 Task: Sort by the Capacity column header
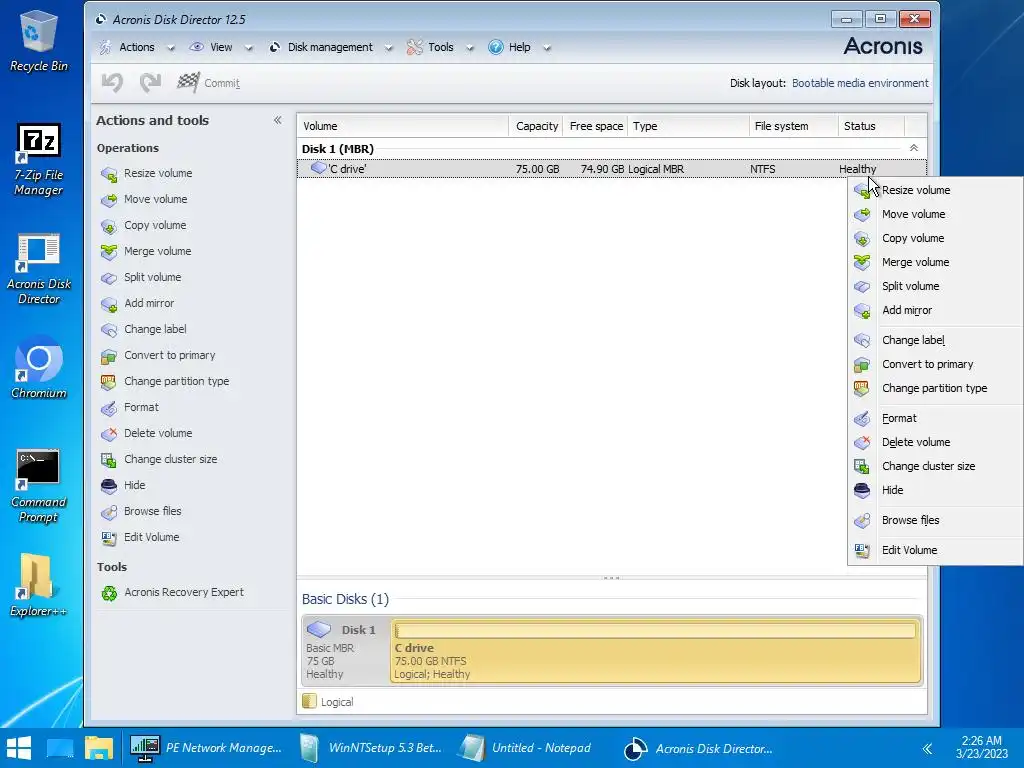tap(536, 126)
